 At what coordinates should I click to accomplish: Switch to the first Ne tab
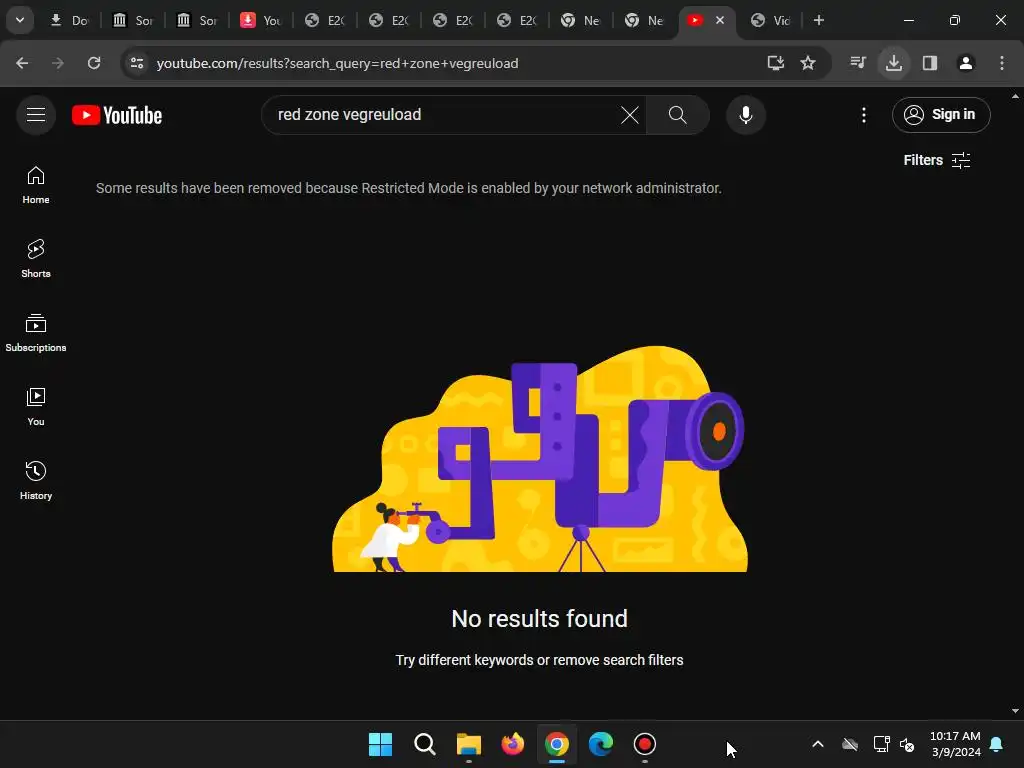point(581,20)
